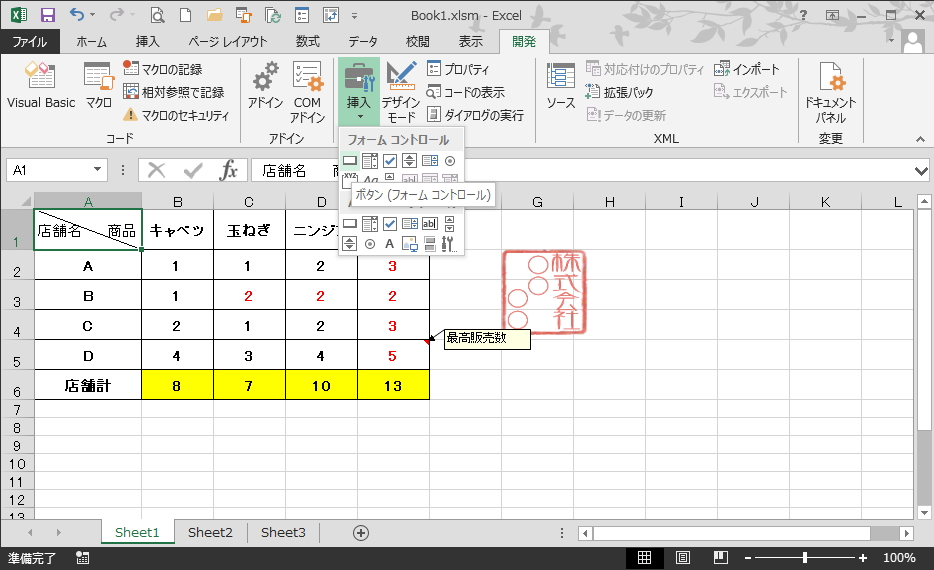Switch to the ページ レイアウト tab
The image size is (934, 570).
coord(228,41)
